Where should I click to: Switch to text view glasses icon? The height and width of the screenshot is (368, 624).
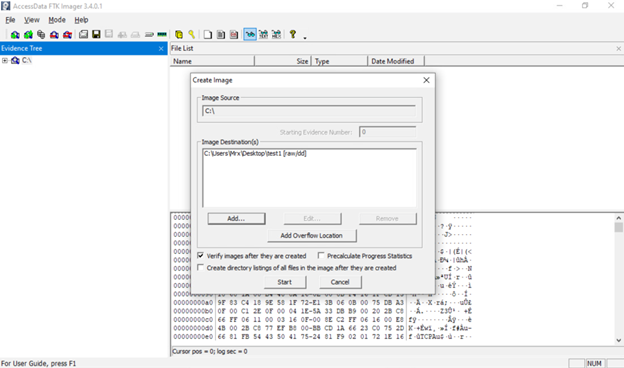pos(263,35)
